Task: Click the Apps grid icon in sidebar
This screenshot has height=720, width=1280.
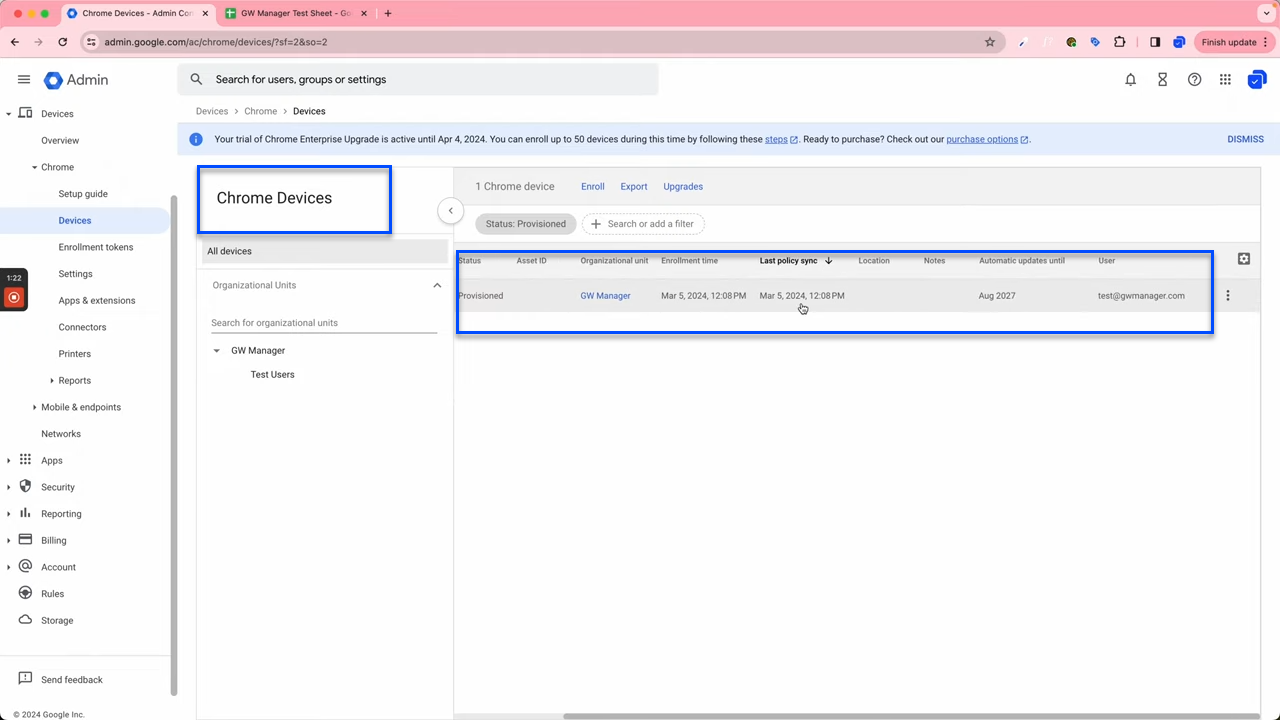Action: tap(25, 460)
